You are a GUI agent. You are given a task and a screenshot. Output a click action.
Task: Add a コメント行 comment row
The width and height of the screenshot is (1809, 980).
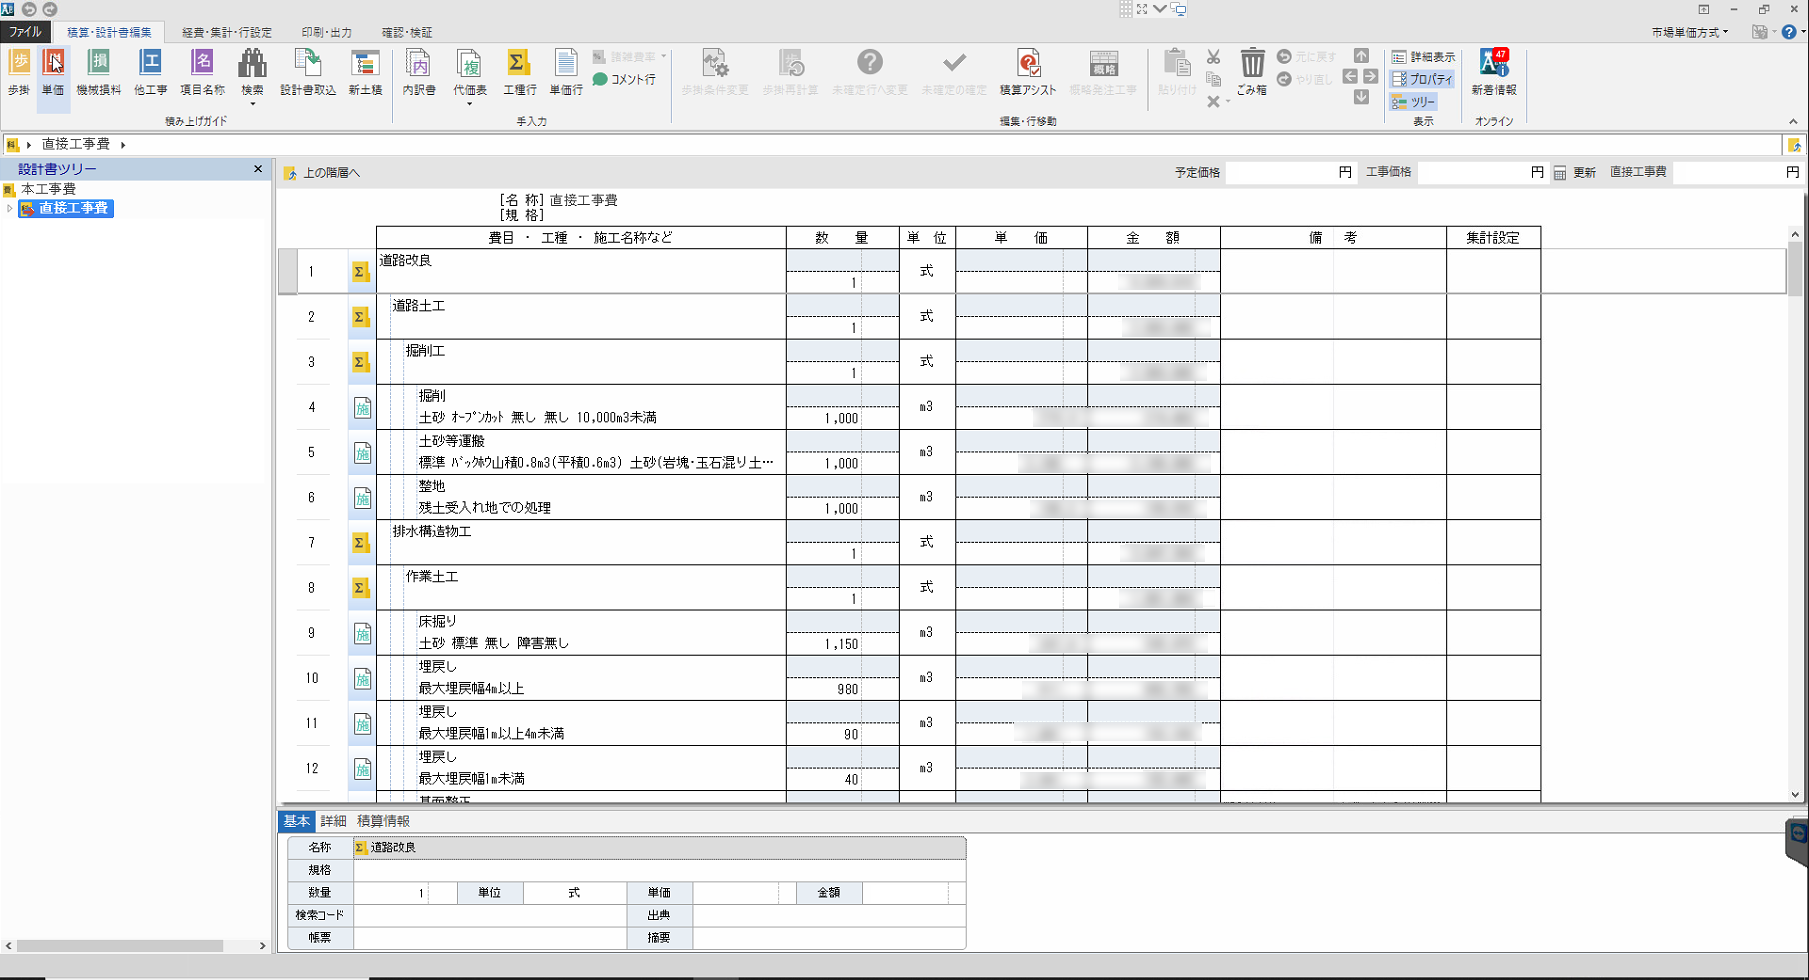[x=624, y=79]
